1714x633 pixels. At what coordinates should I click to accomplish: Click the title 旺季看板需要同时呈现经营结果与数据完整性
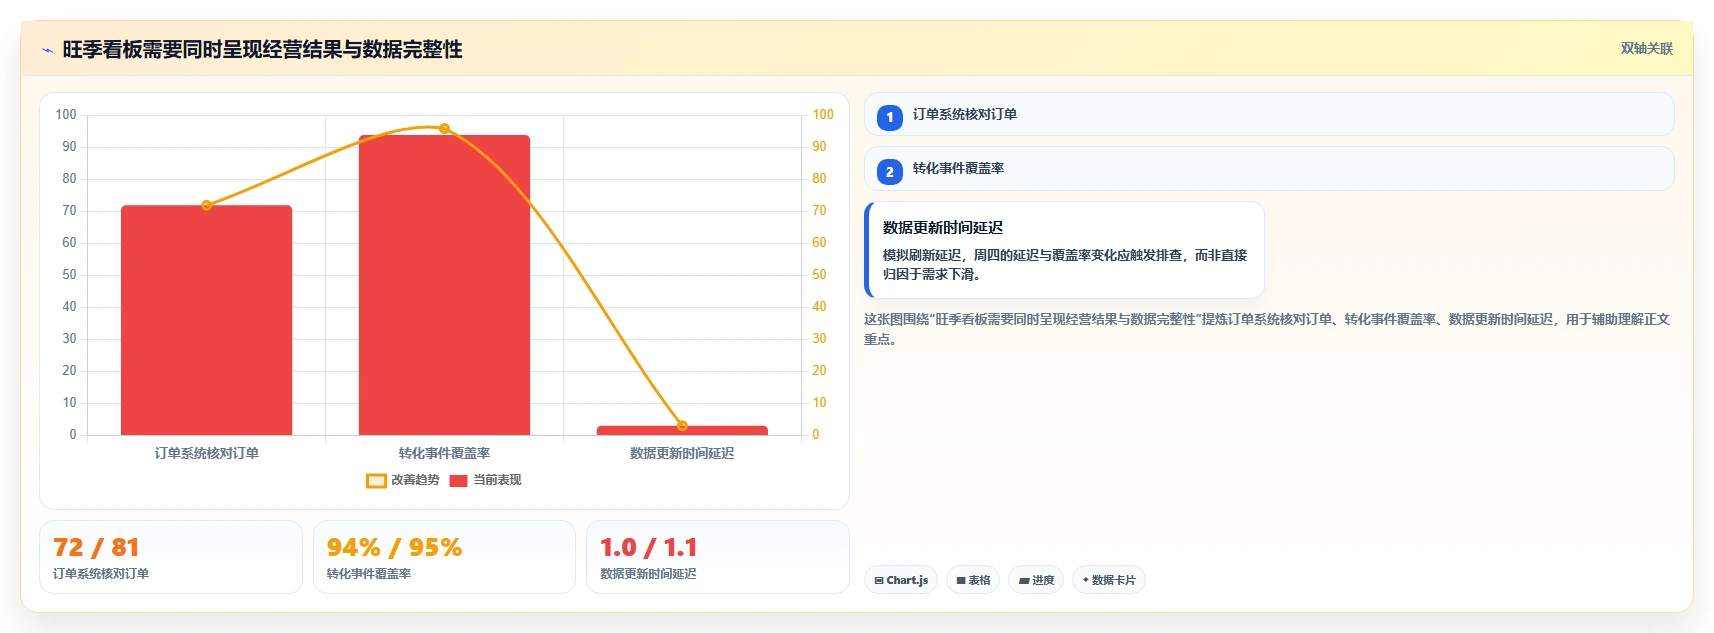262,50
